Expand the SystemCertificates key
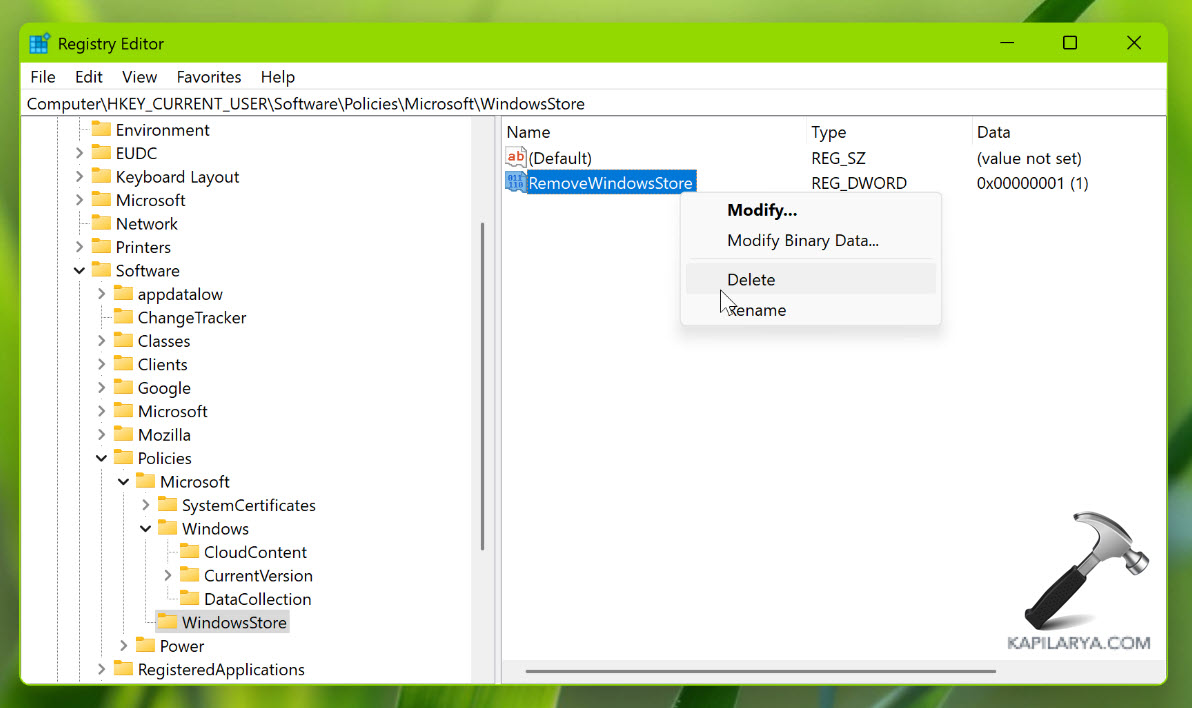Viewport: 1192px width, 708px height. [146, 505]
